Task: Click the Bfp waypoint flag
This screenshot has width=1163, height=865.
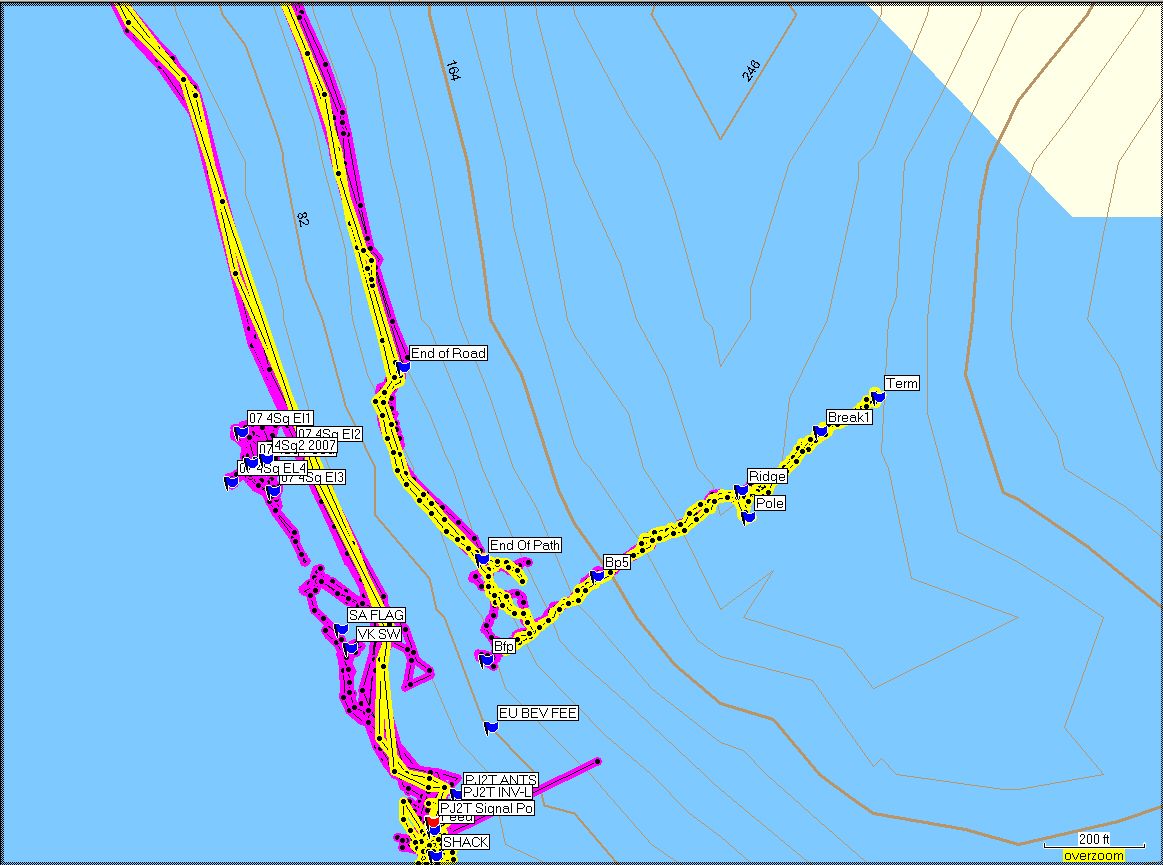Action: coord(486,660)
